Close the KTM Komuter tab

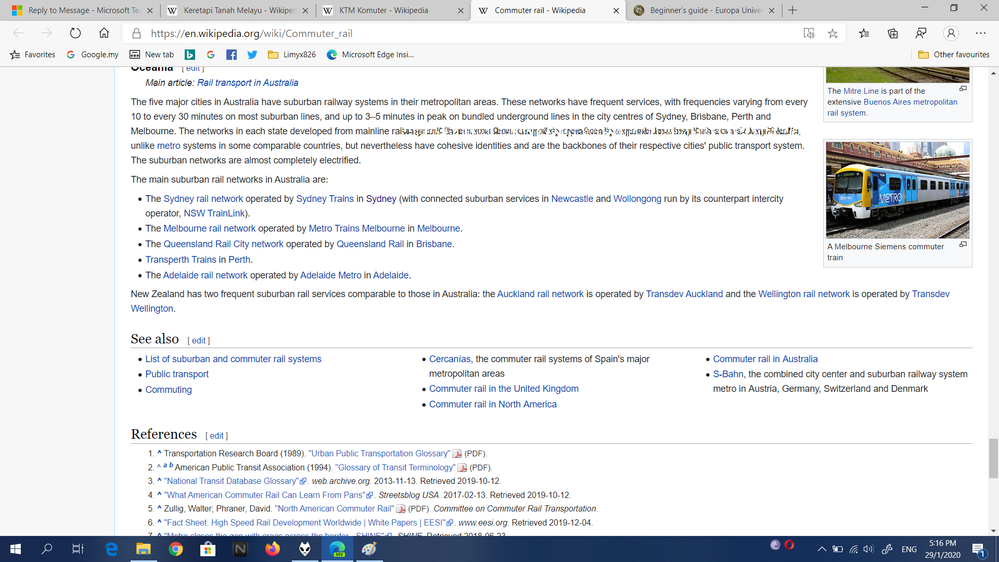click(x=461, y=10)
